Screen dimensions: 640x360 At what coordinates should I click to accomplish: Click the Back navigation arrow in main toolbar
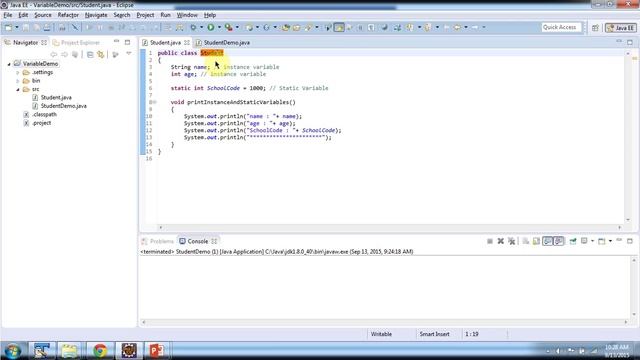[x=457, y=27]
